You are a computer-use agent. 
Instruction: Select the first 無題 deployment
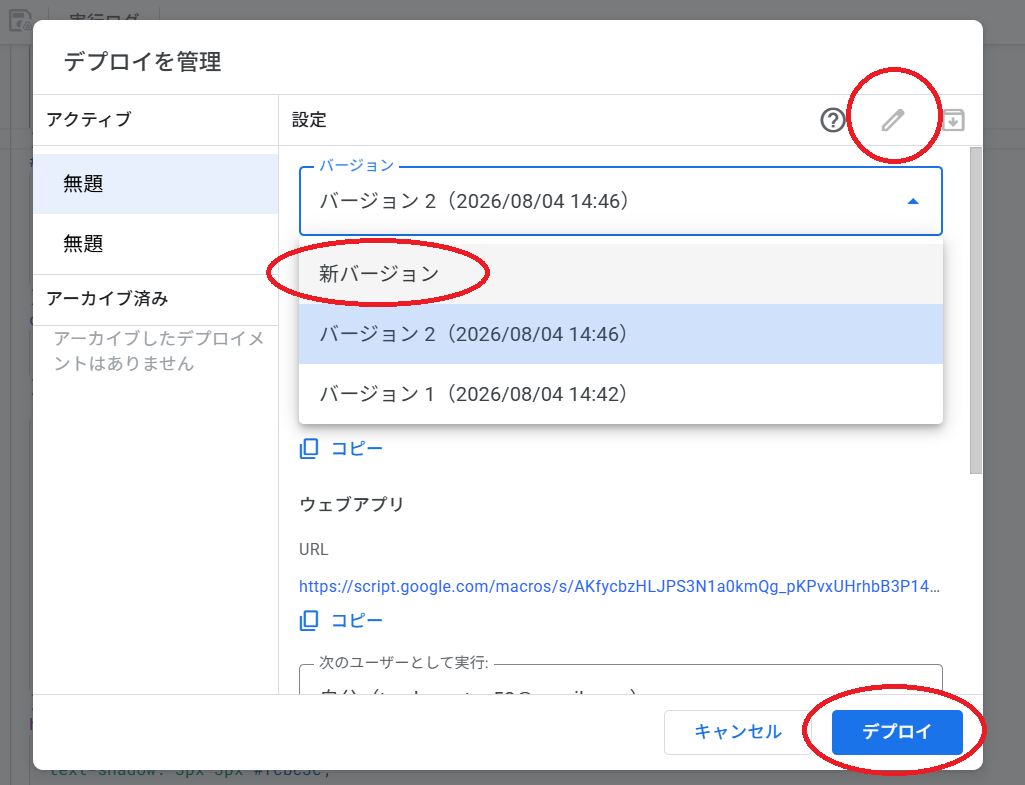coord(156,184)
